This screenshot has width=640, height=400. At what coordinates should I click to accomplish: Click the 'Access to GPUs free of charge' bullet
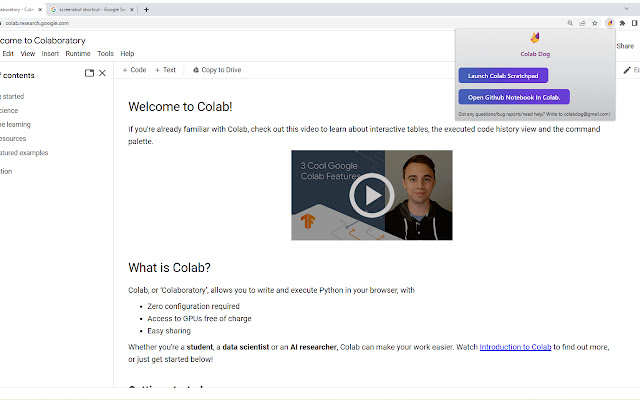click(199, 318)
